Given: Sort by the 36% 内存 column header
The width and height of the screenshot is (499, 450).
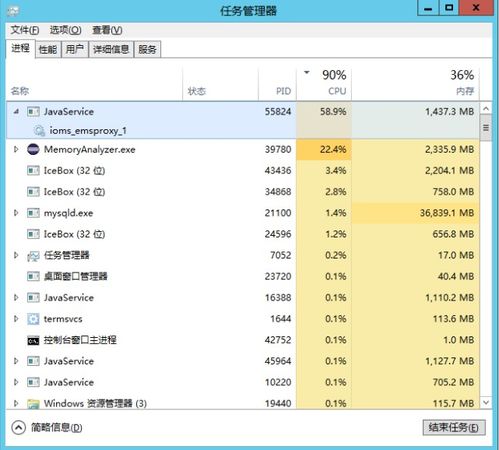Looking at the screenshot, I should pos(416,83).
